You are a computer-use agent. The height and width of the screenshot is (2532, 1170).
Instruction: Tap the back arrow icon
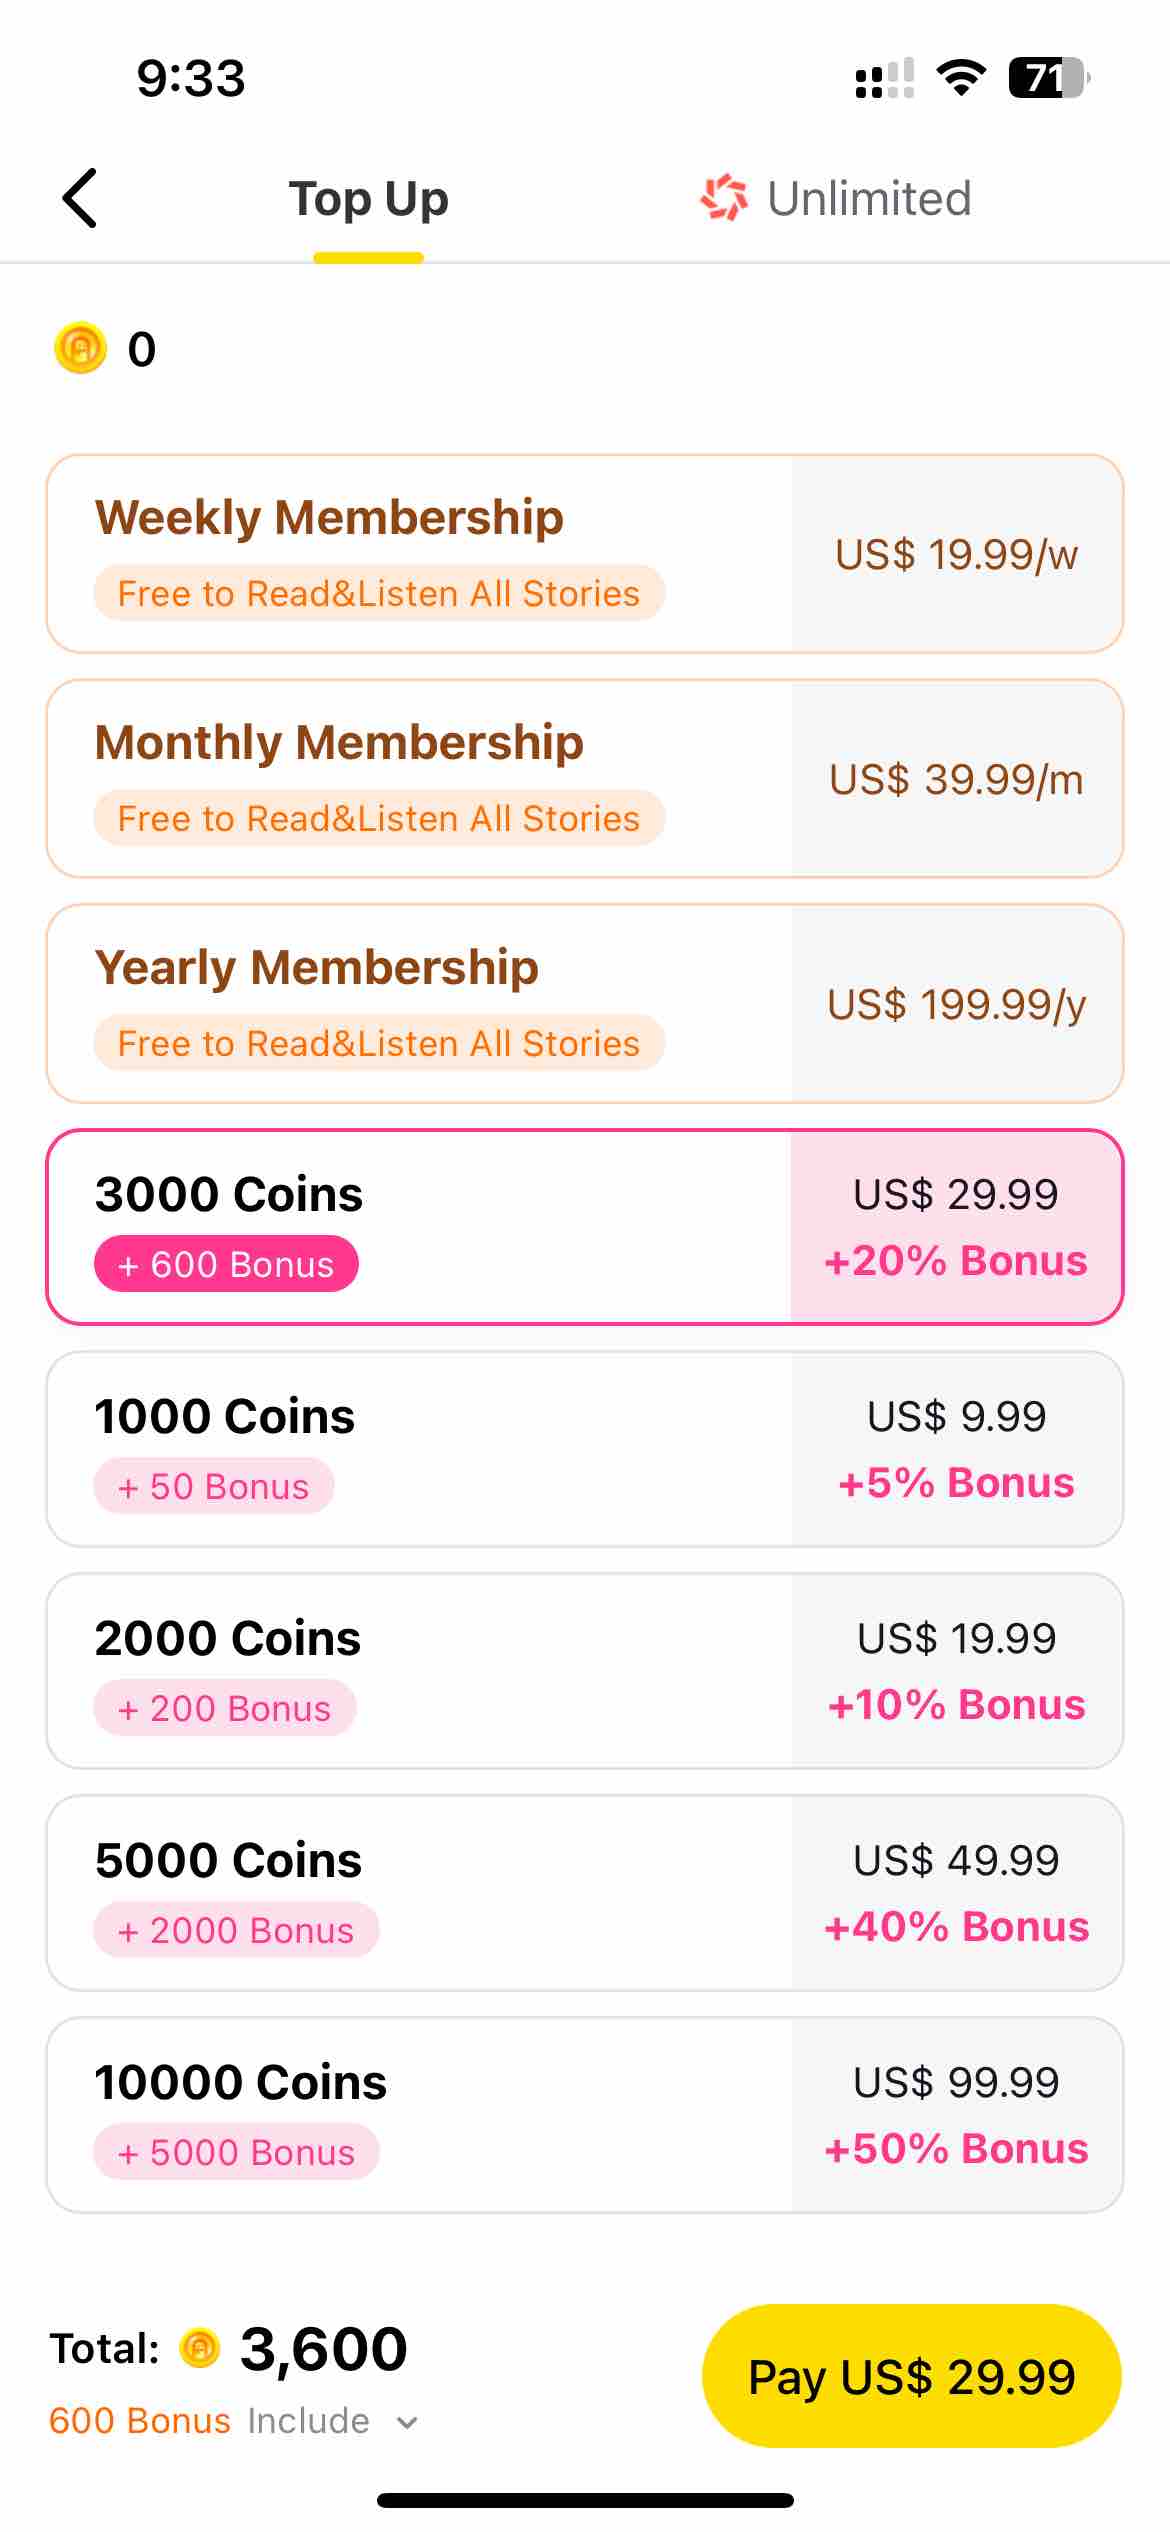click(80, 198)
